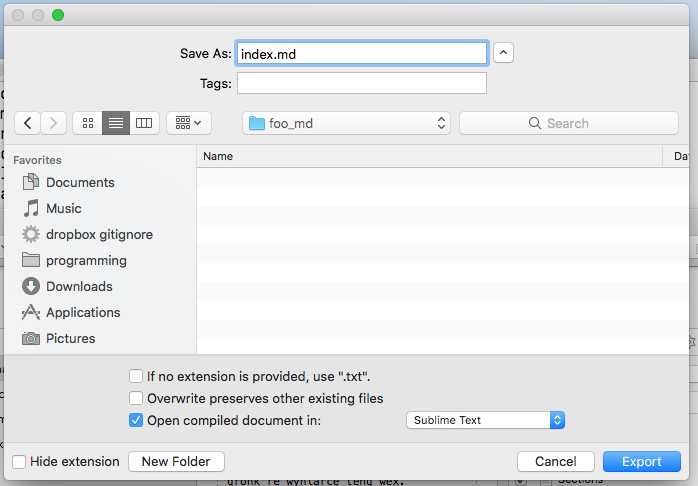This screenshot has height=486, width=698.
Task: Open the Sublime Text application dropdown
Action: pyautogui.click(x=486, y=420)
